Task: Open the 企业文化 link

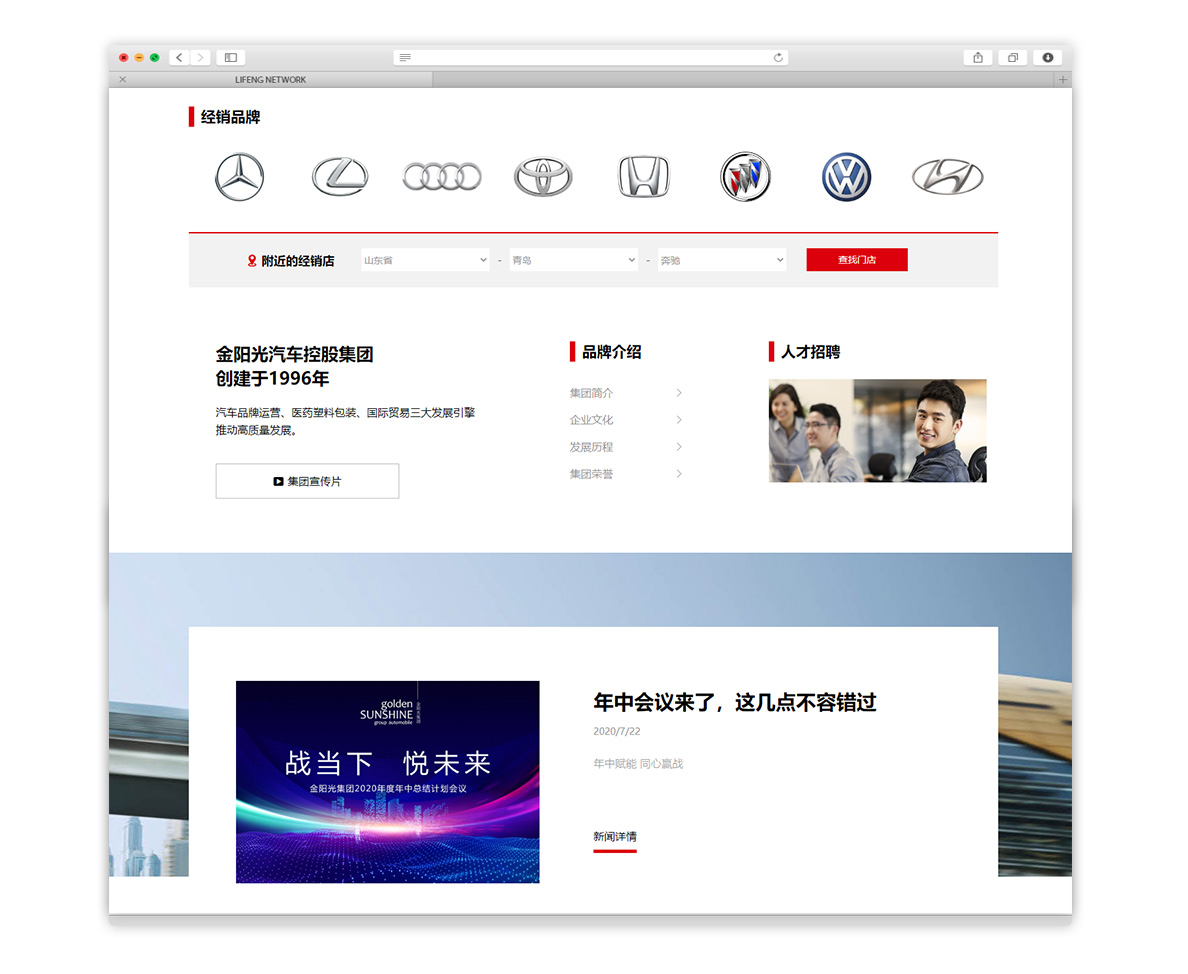Action: pos(591,420)
